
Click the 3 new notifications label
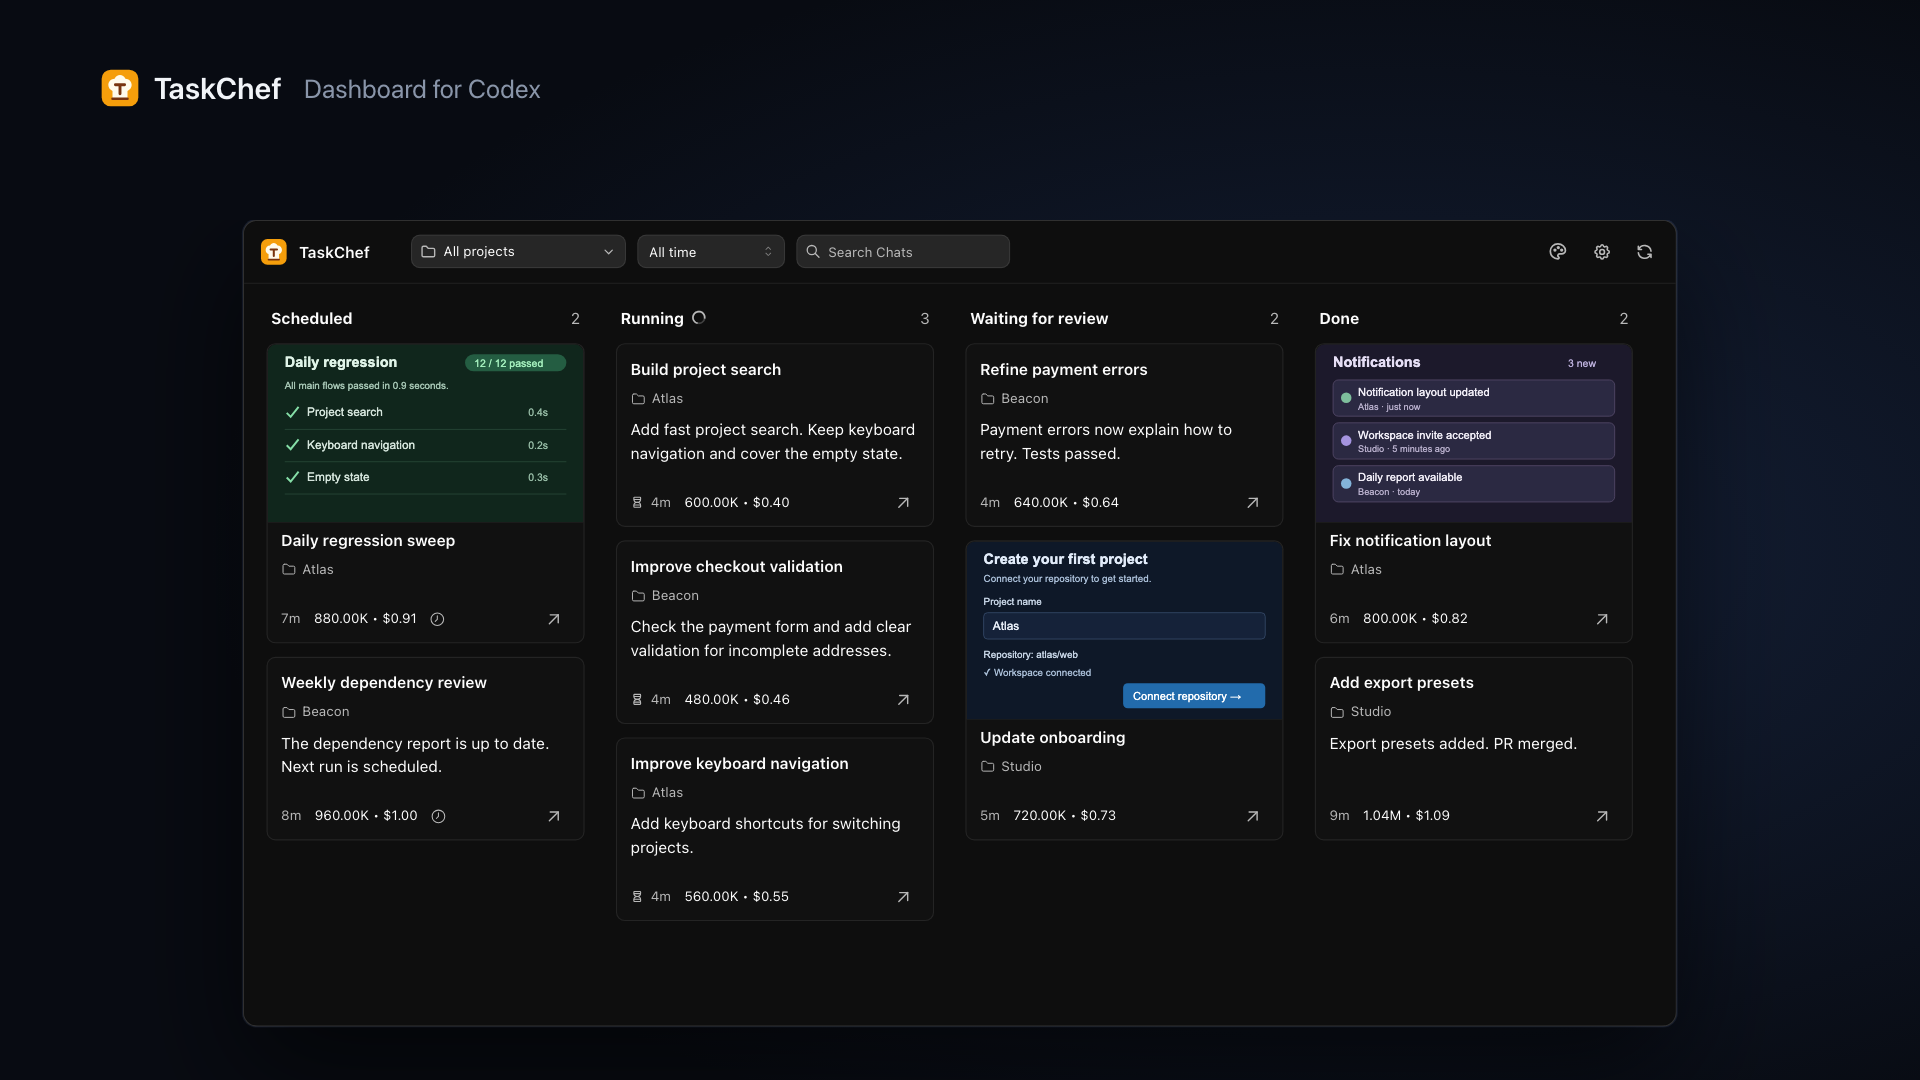coord(1581,363)
